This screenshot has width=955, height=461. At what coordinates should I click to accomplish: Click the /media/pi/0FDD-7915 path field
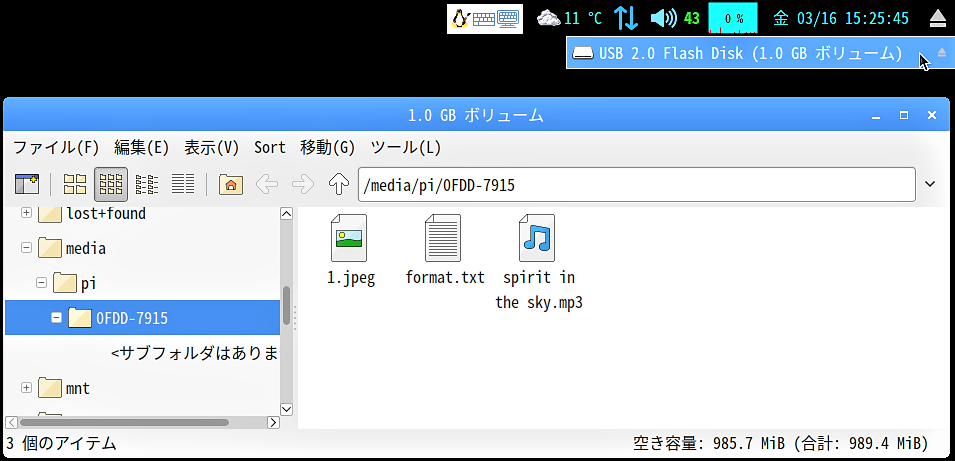click(x=636, y=185)
